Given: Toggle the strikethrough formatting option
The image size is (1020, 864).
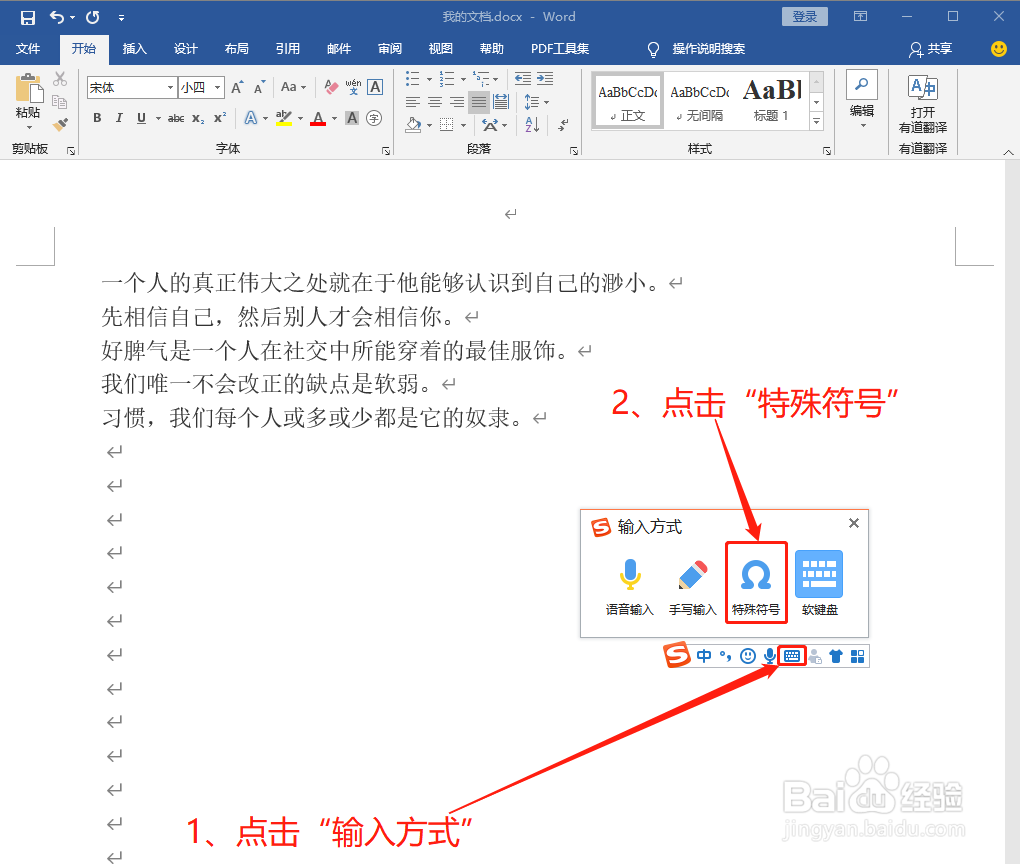Looking at the screenshot, I should pos(178,118).
